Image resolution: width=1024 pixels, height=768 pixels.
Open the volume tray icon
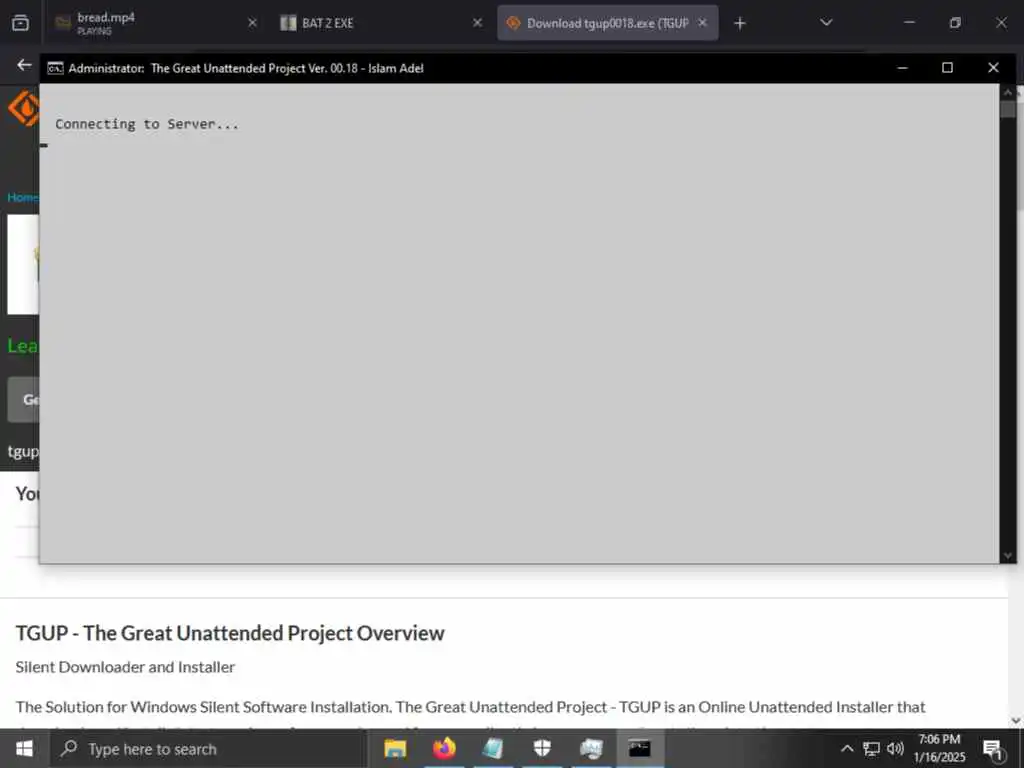(895, 748)
